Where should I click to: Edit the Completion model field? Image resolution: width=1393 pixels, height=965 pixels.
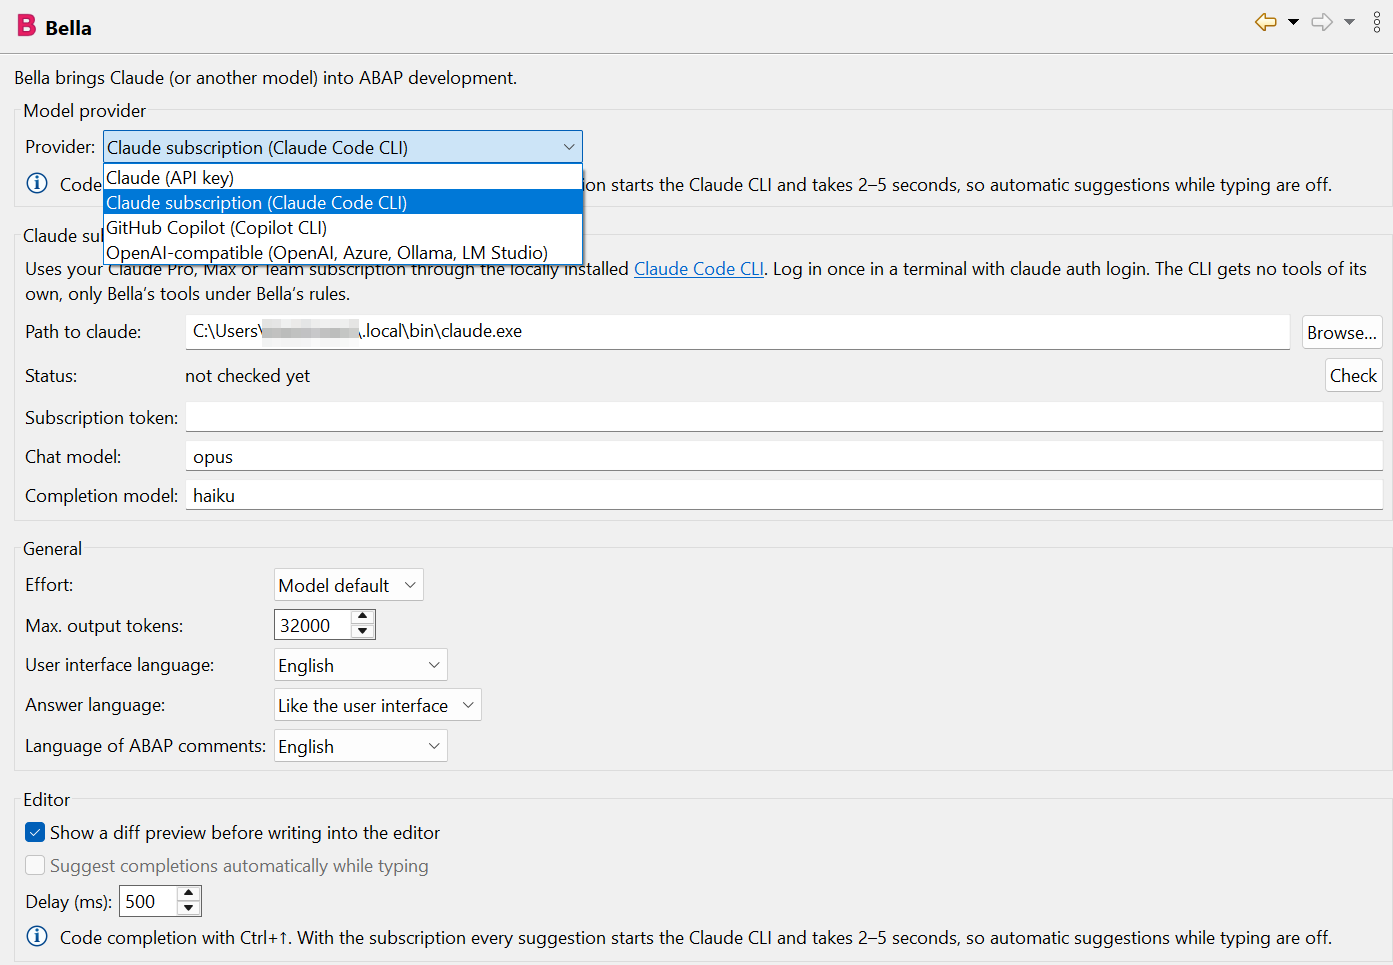(x=784, y=495)
